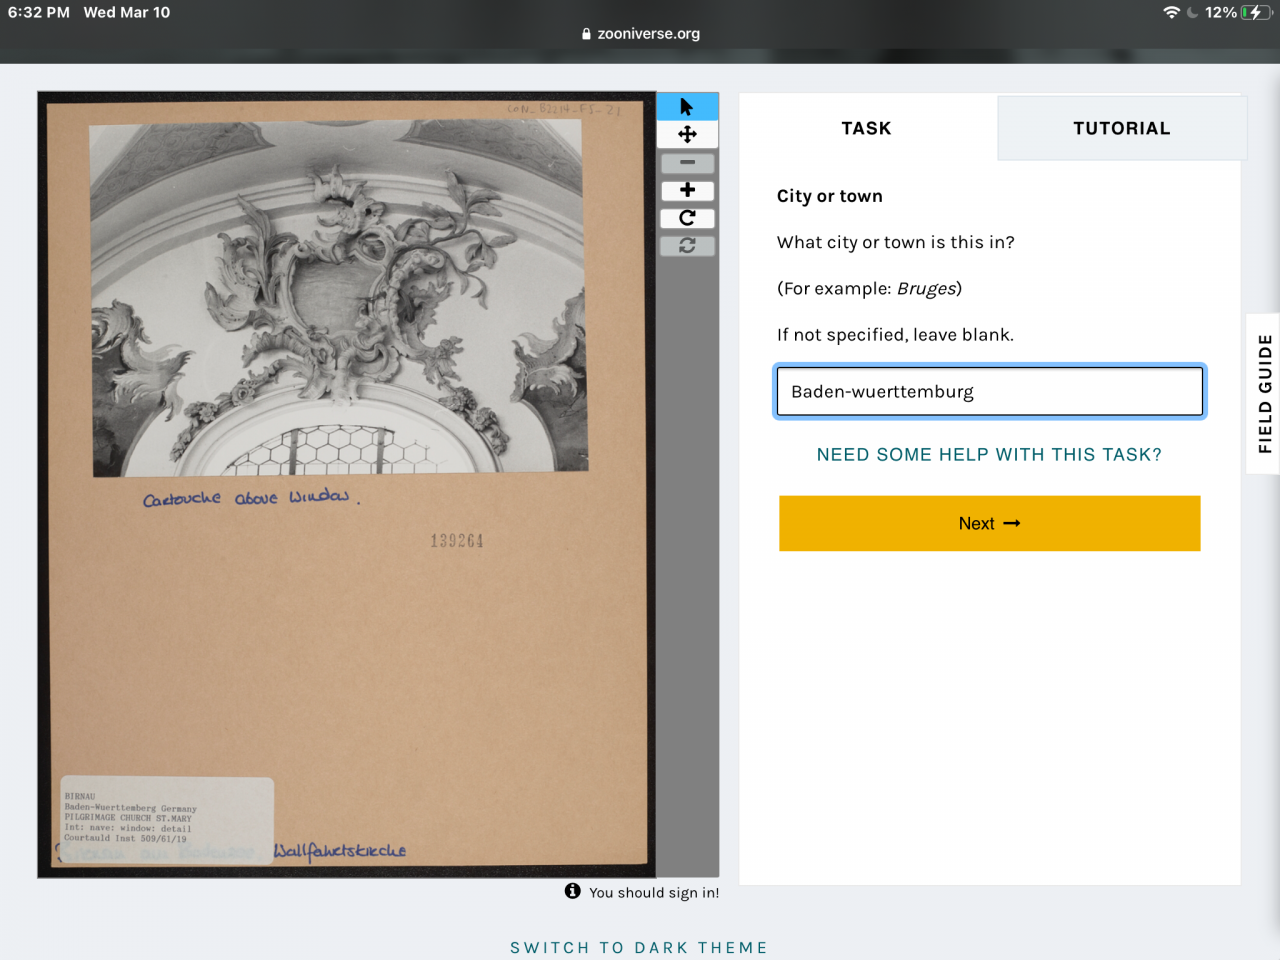Select the pointer annotate tool
This screenshot has width=1280, height=960.
(687, 107)
